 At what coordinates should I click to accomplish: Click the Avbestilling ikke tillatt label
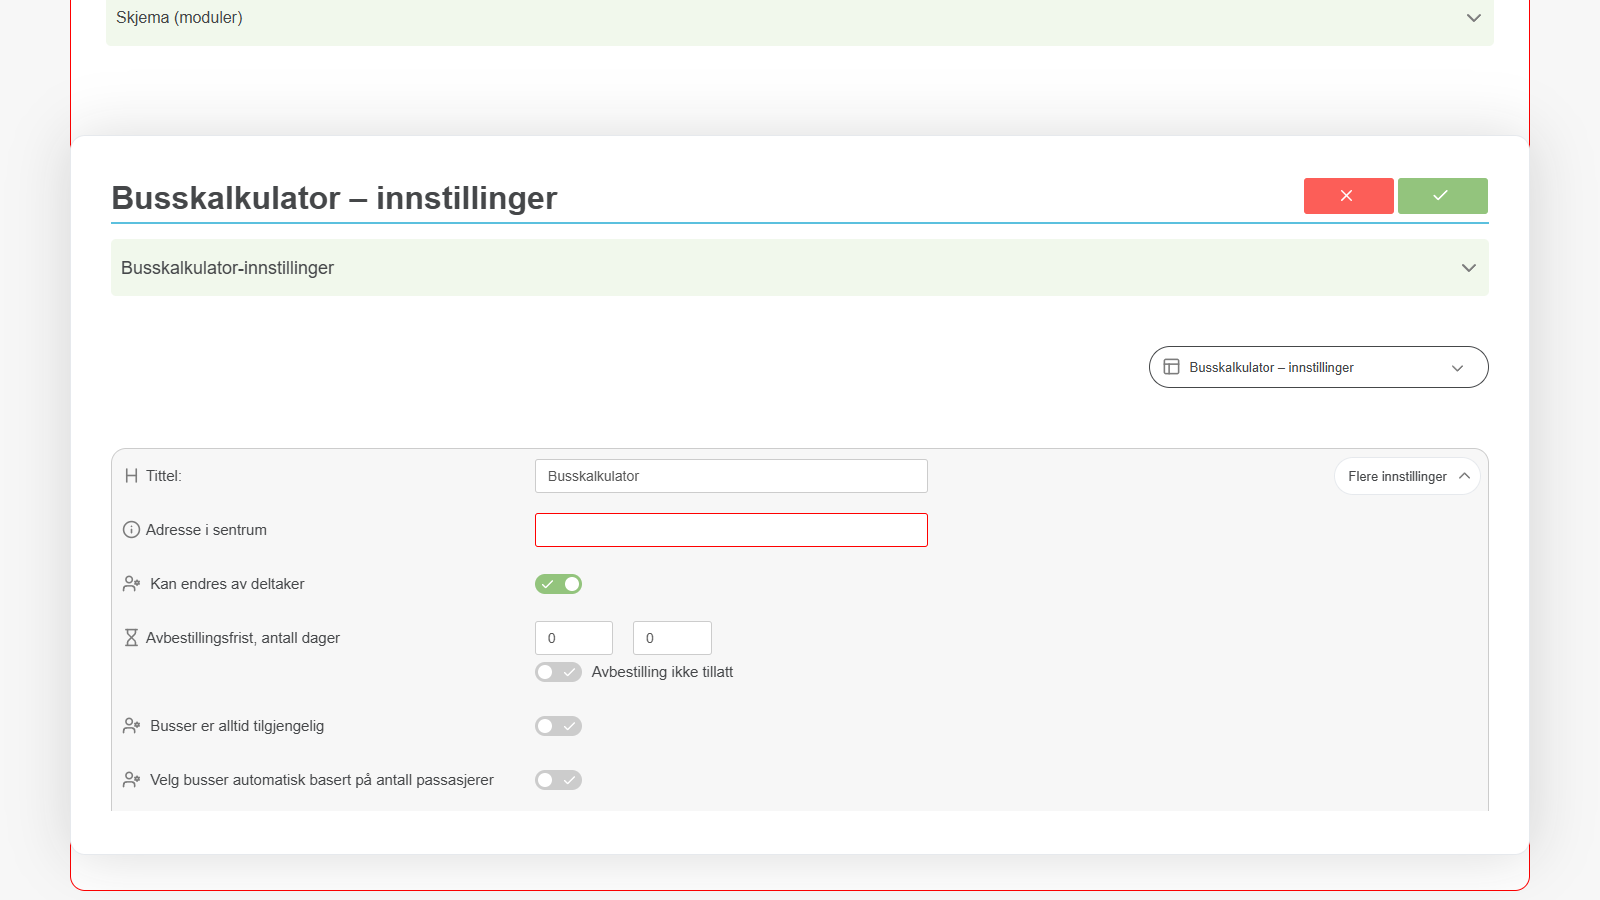coord(662,672)
